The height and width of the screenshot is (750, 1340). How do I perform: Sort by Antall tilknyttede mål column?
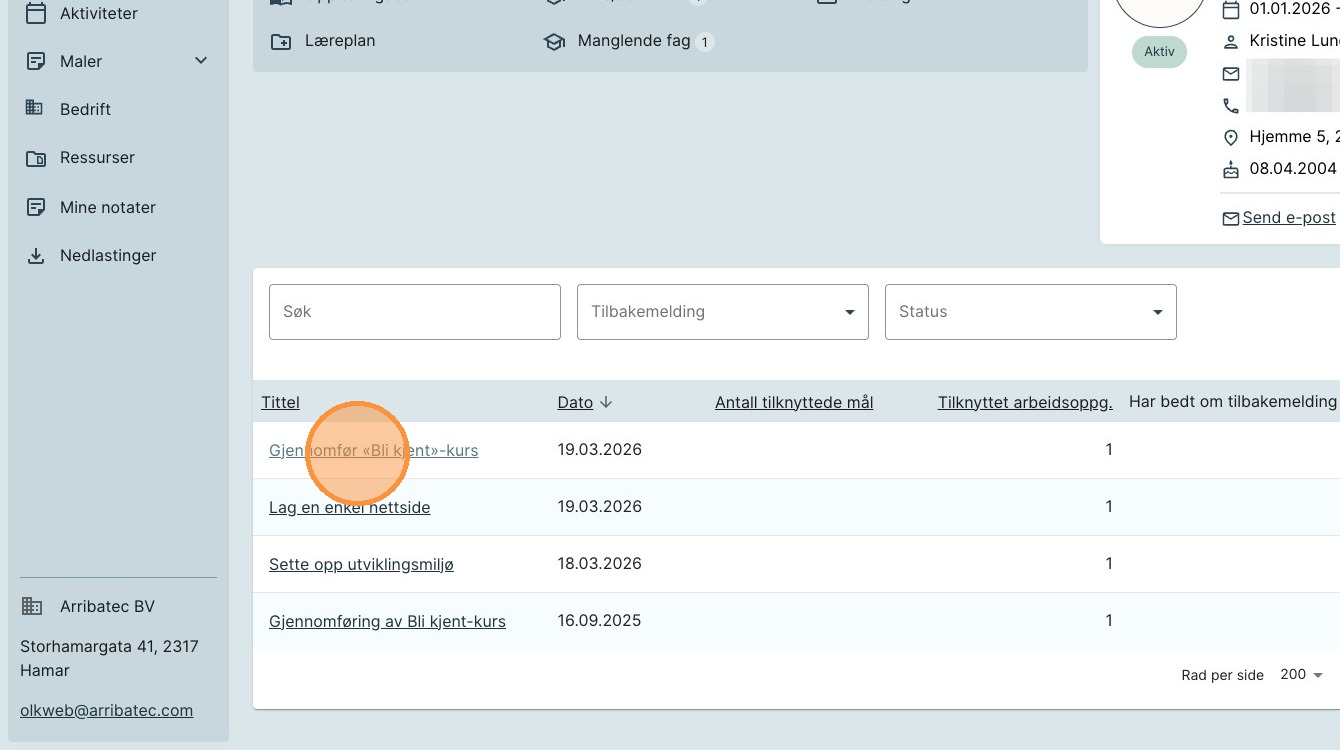point(793,402)
